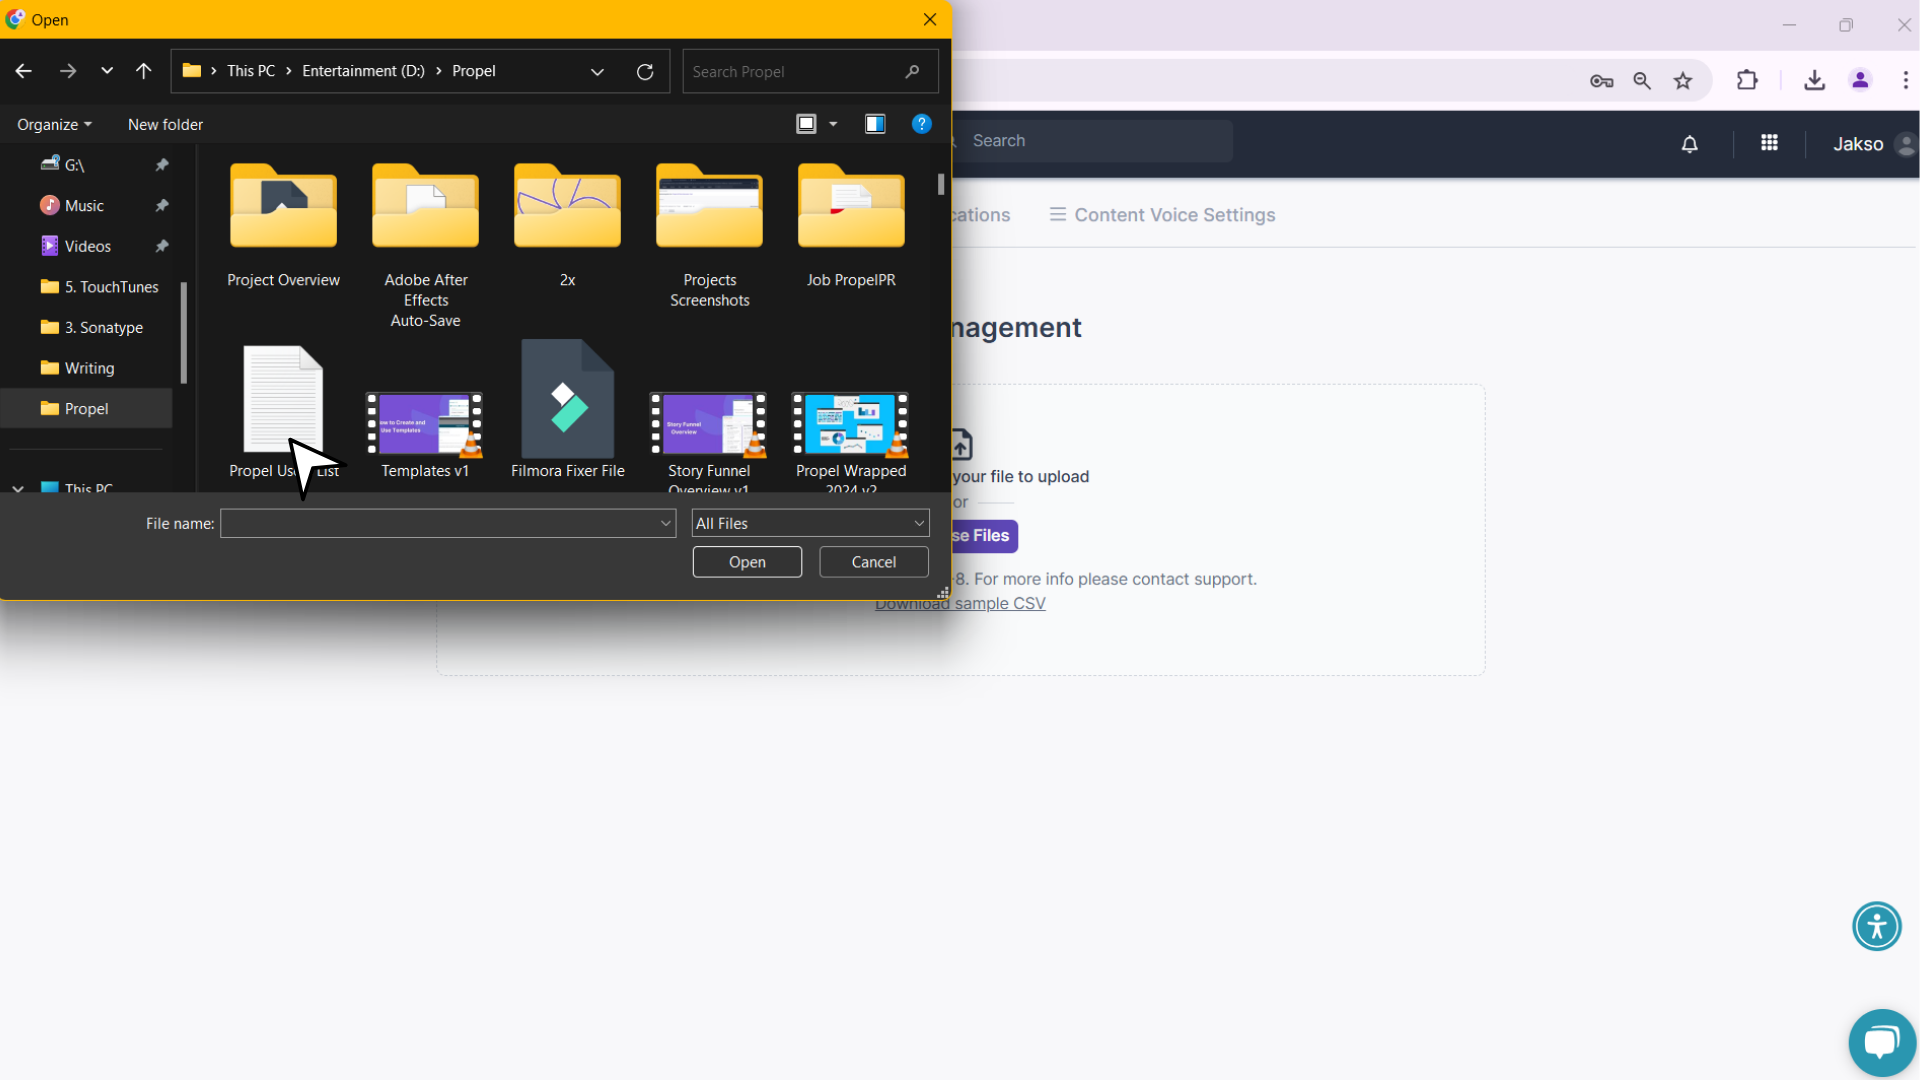The image size is (1920, 1080).
Task: Toggle the preview pane
Action: (875, 124)
